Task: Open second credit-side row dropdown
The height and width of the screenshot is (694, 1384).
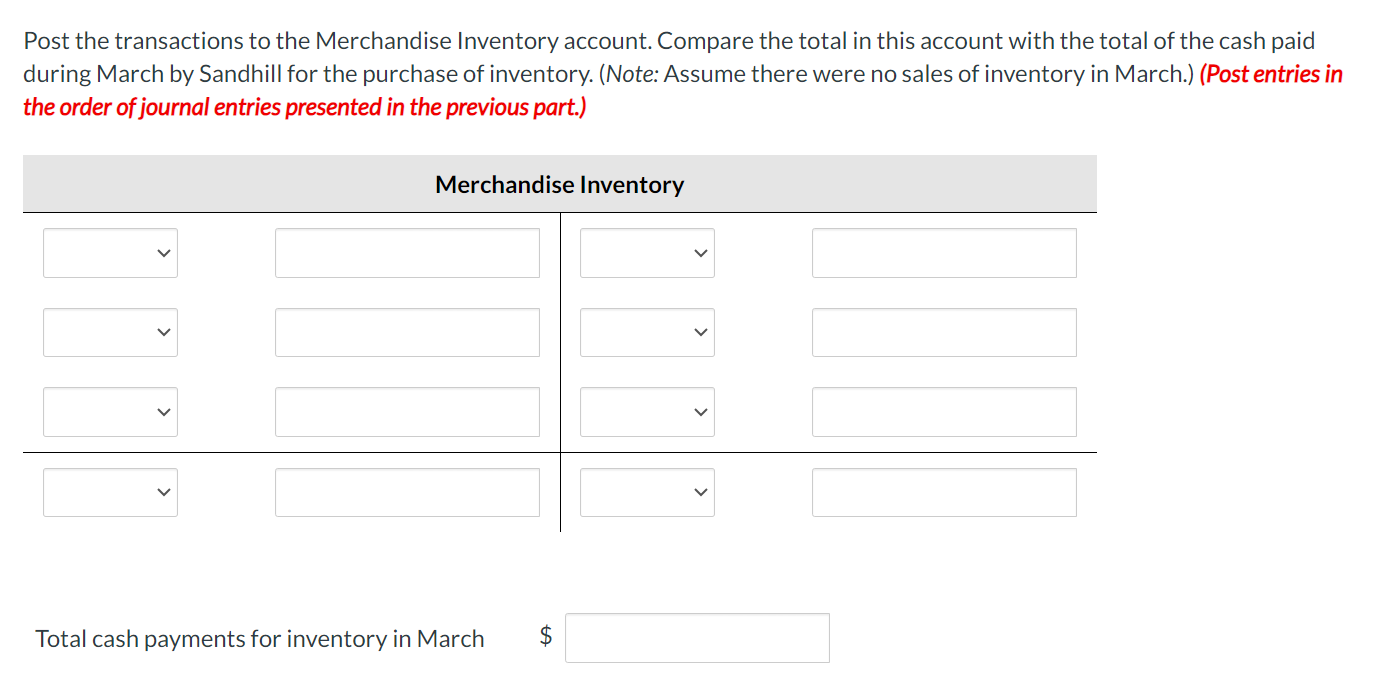Action: [647, 332]
